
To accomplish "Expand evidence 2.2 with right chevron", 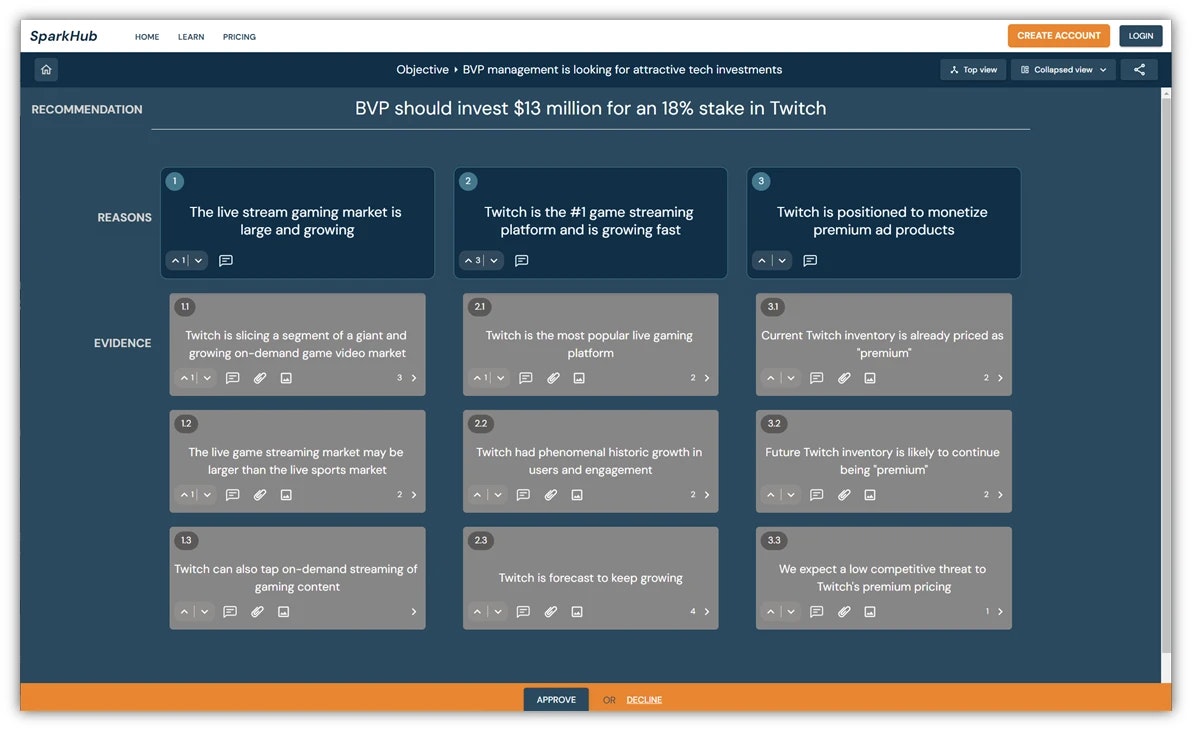I will click(707, 495).
